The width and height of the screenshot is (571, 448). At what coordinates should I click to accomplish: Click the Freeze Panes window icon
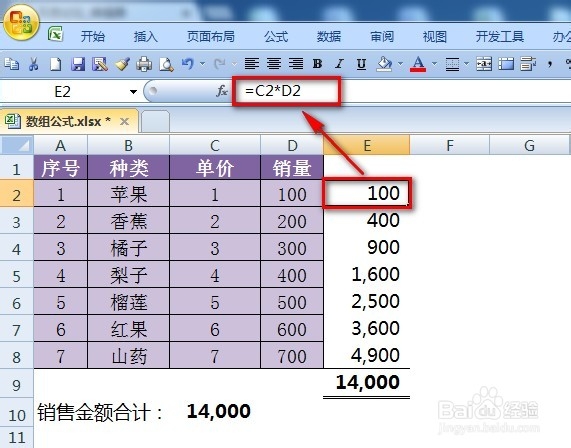click(506, 64)
